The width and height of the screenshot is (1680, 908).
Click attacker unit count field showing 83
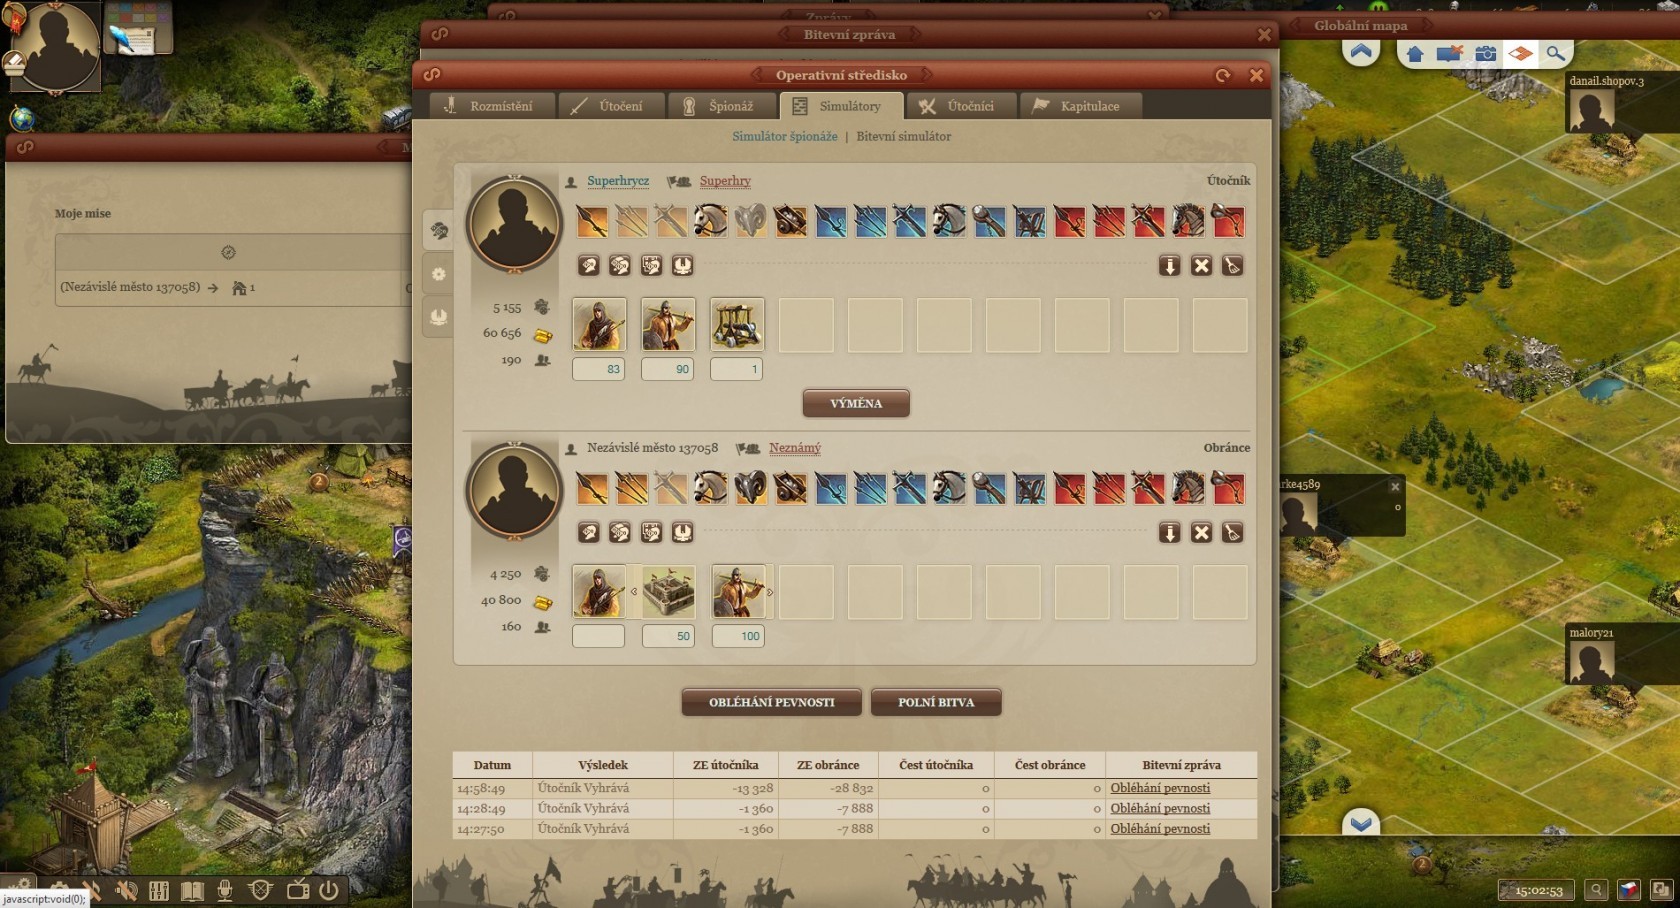598,369
